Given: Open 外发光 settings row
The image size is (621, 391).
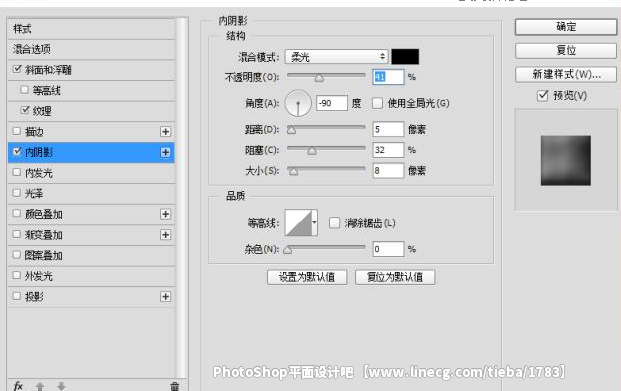Looking at the screenshot, I should click(91, 276).
